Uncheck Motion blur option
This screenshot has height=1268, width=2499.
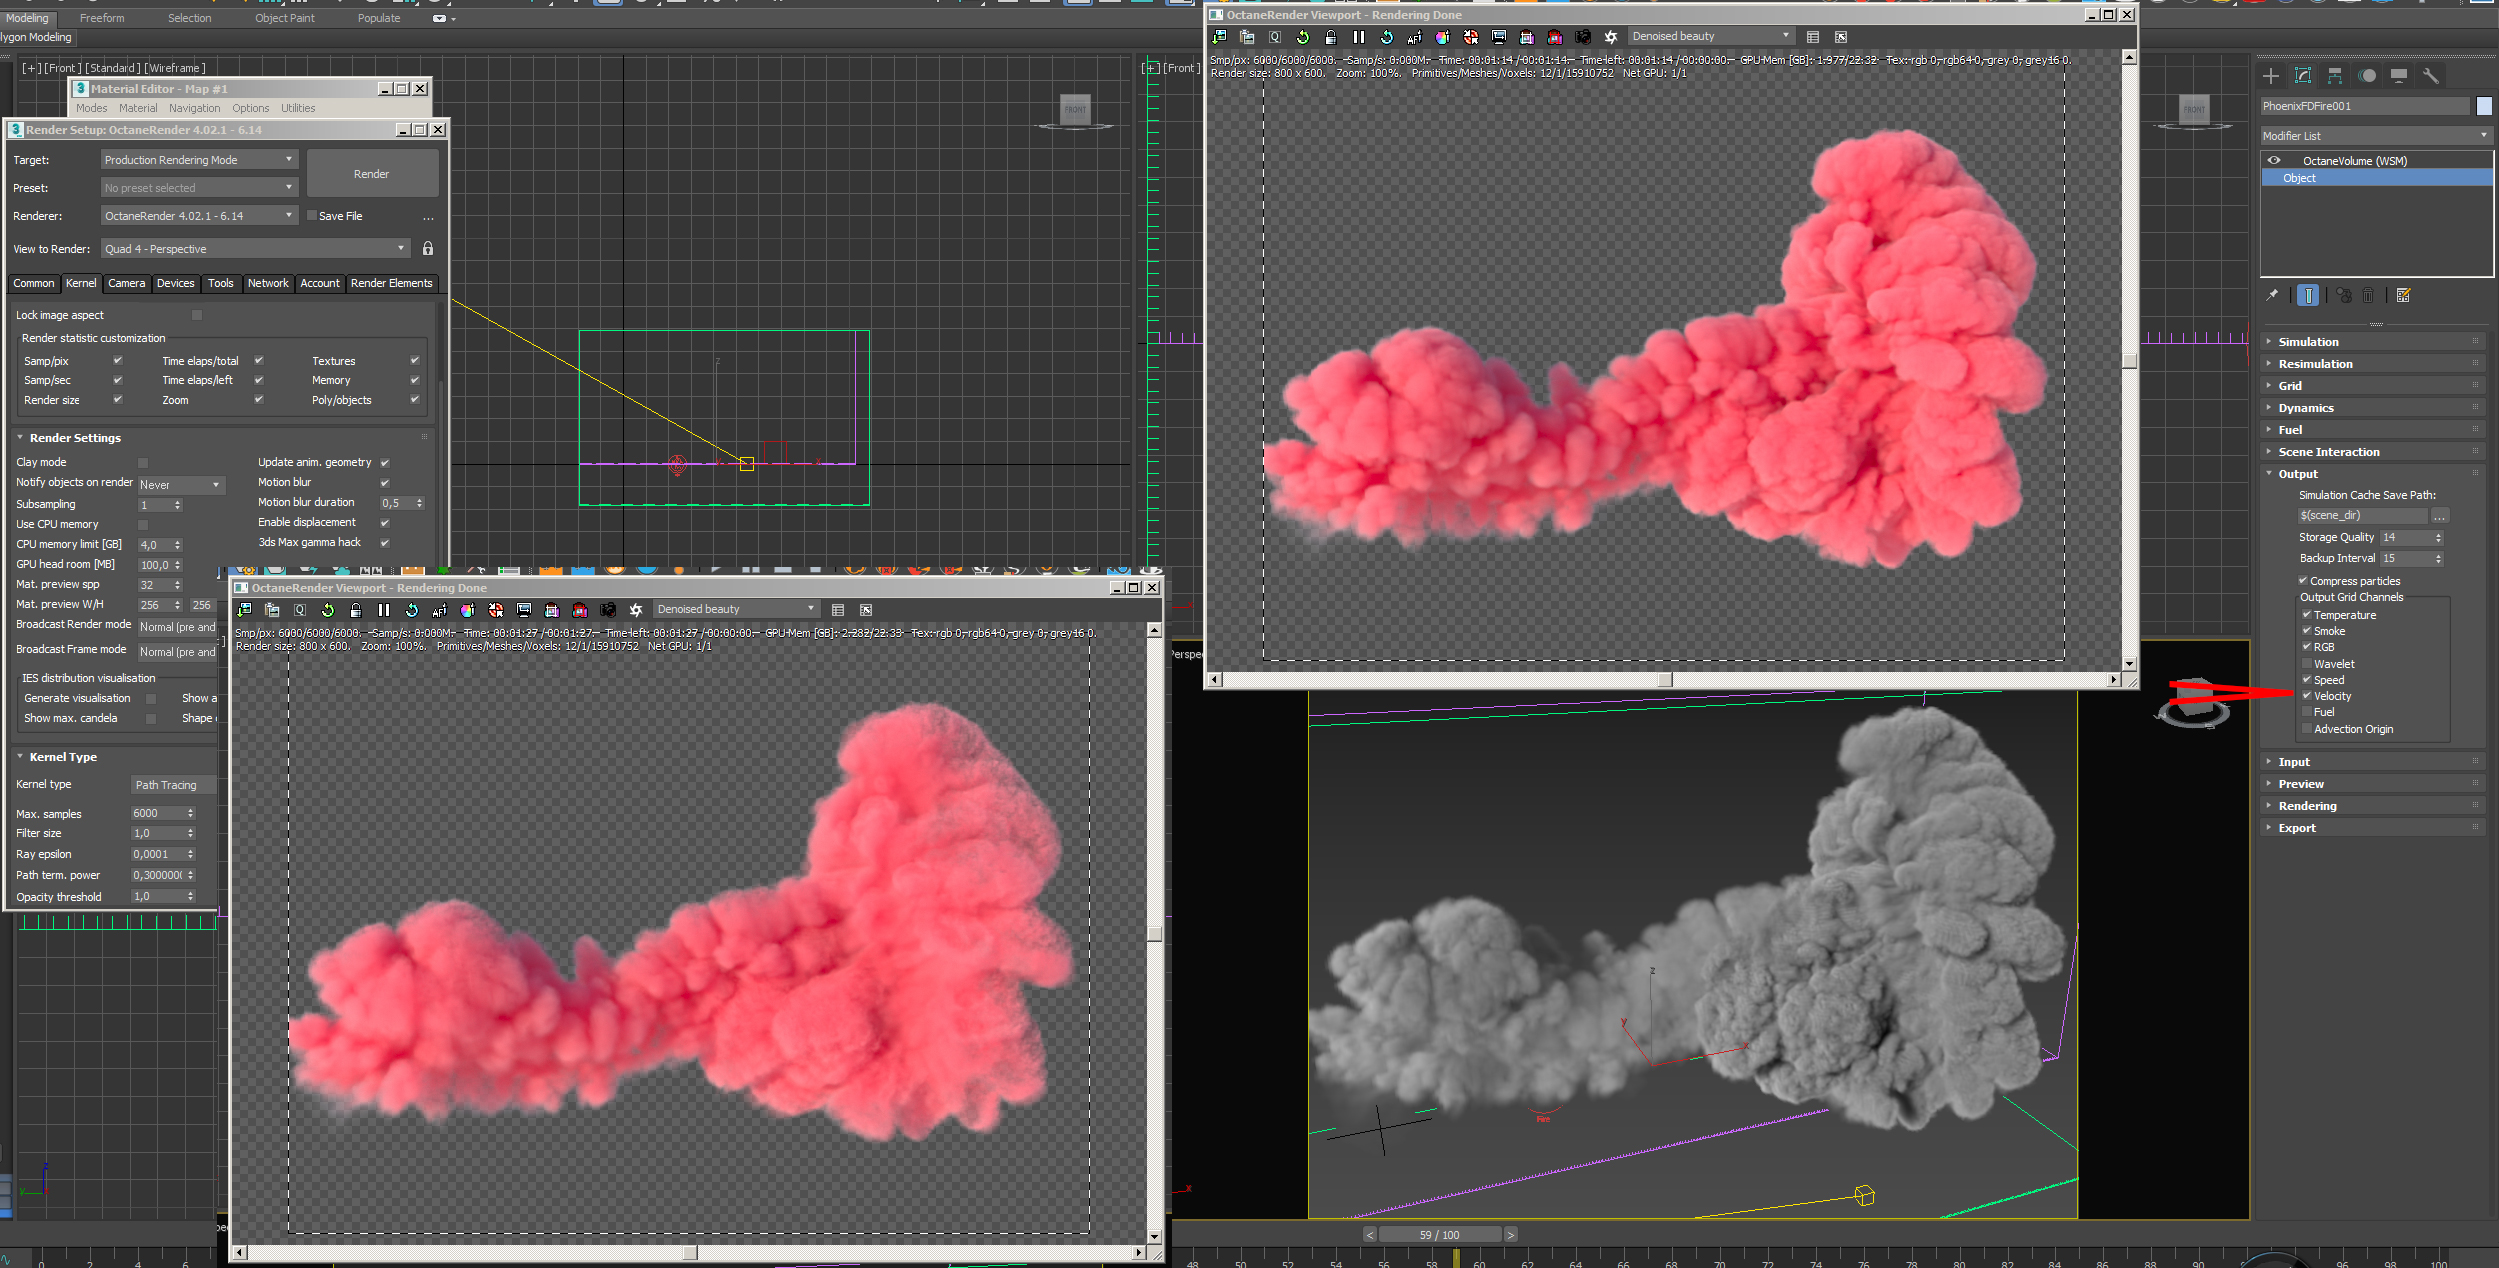(x=385, y=483)
